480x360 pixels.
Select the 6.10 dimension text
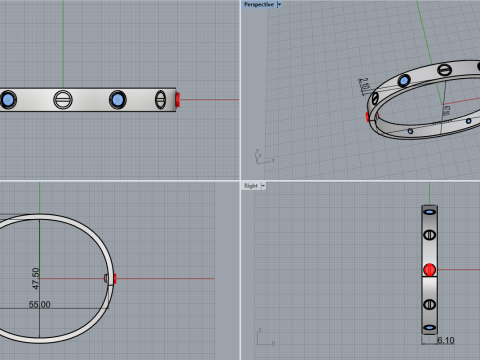click(446, 340)
